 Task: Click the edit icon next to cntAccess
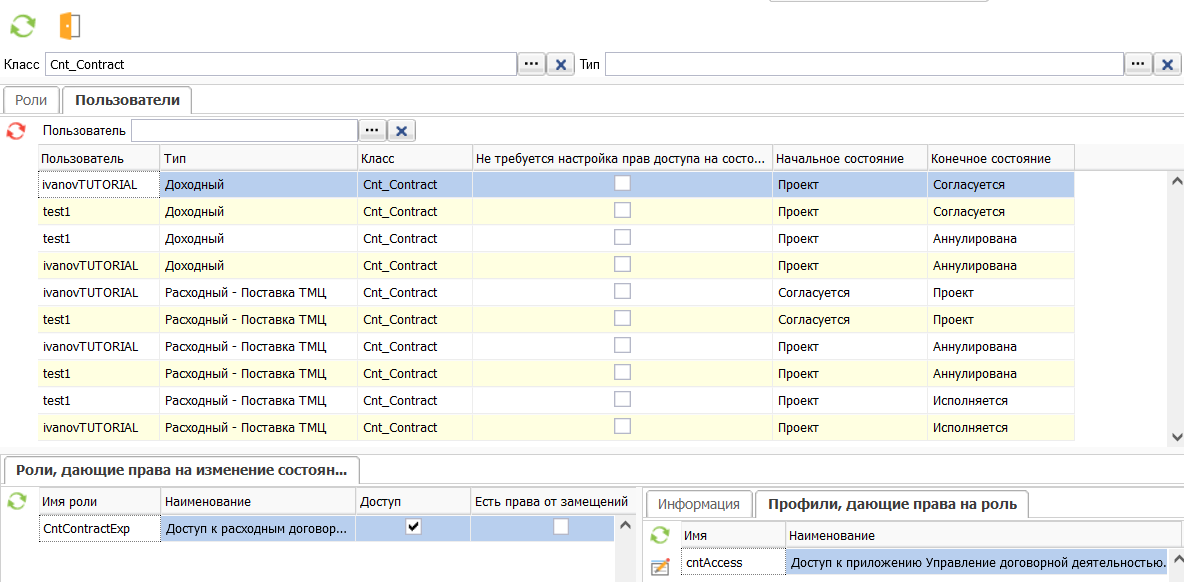660,567
